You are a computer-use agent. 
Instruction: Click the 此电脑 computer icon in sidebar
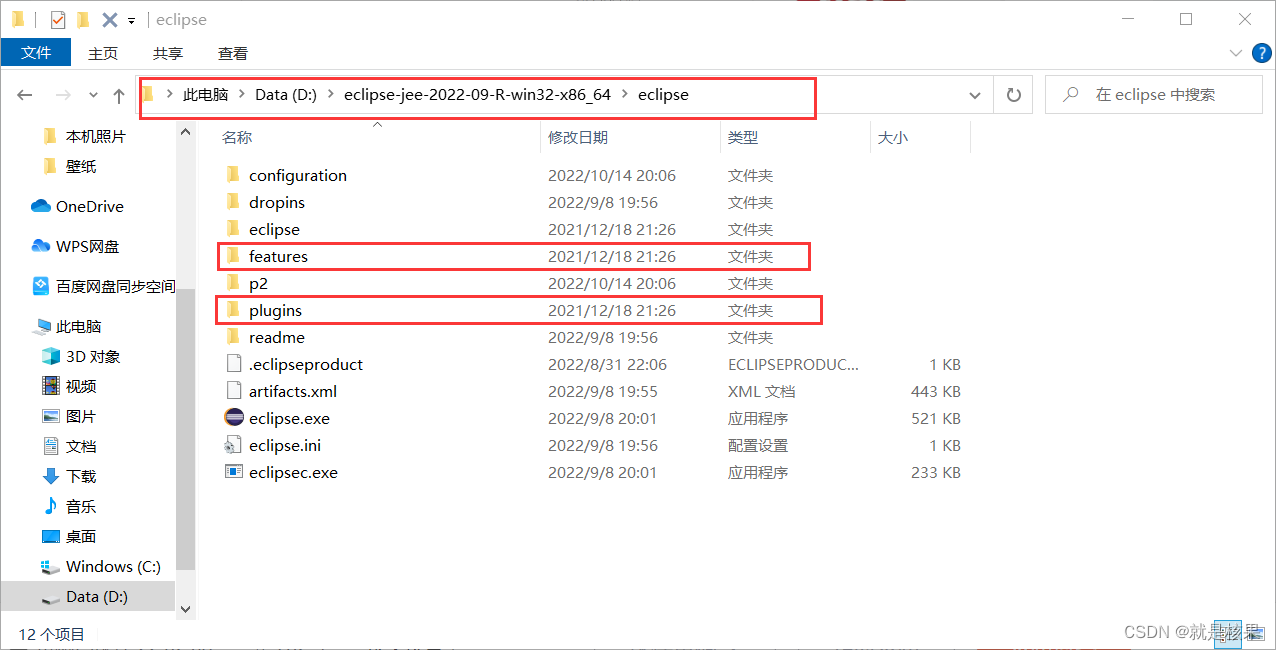tap(42, 326)
